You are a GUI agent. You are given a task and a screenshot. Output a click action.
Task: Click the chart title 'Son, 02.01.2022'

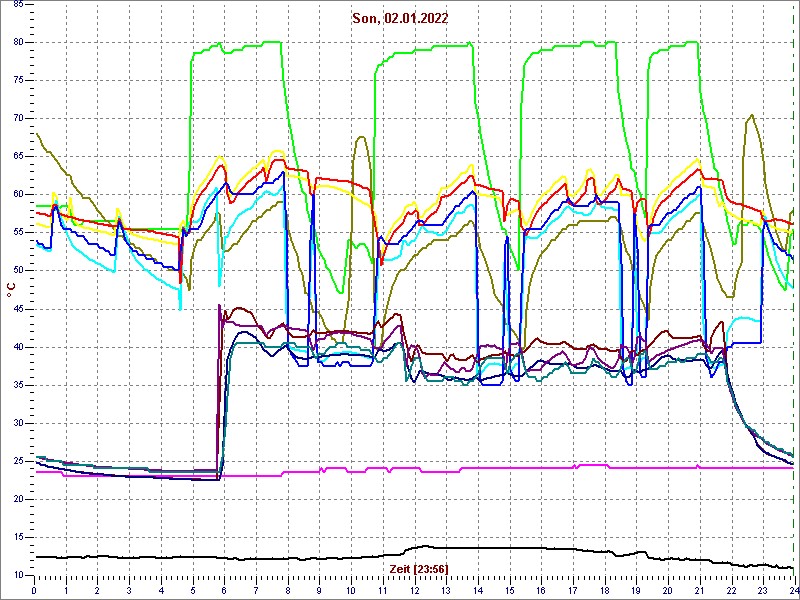point(400,19)
